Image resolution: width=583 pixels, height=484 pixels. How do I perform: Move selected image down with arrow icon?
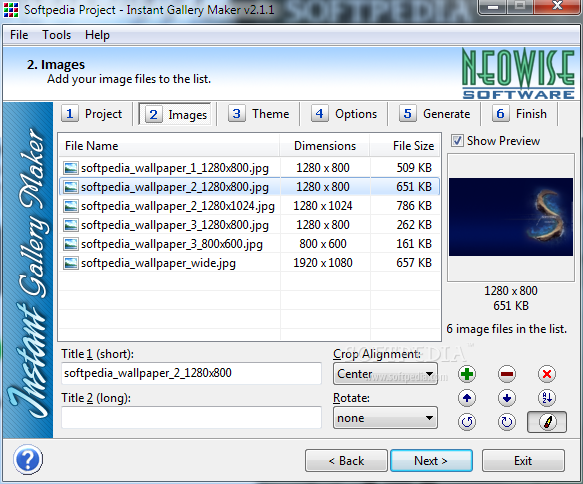pos(507,398)
